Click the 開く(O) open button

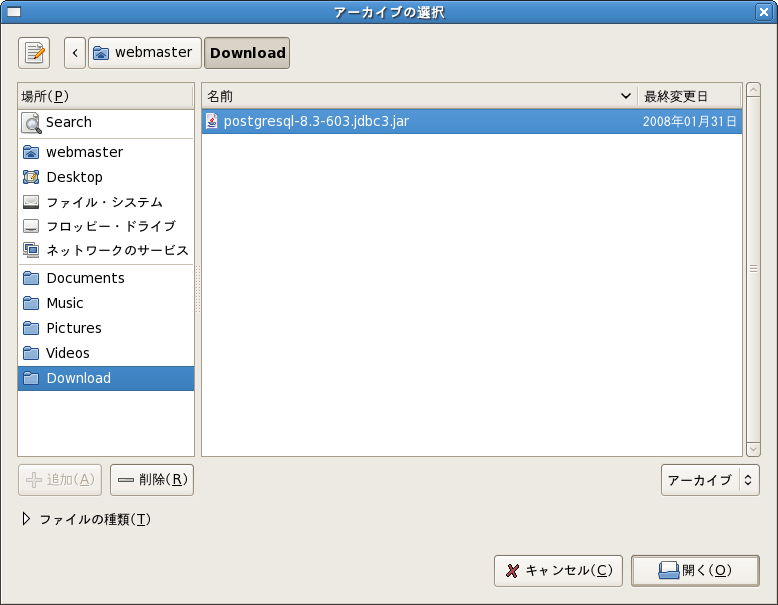coord(695,571)
